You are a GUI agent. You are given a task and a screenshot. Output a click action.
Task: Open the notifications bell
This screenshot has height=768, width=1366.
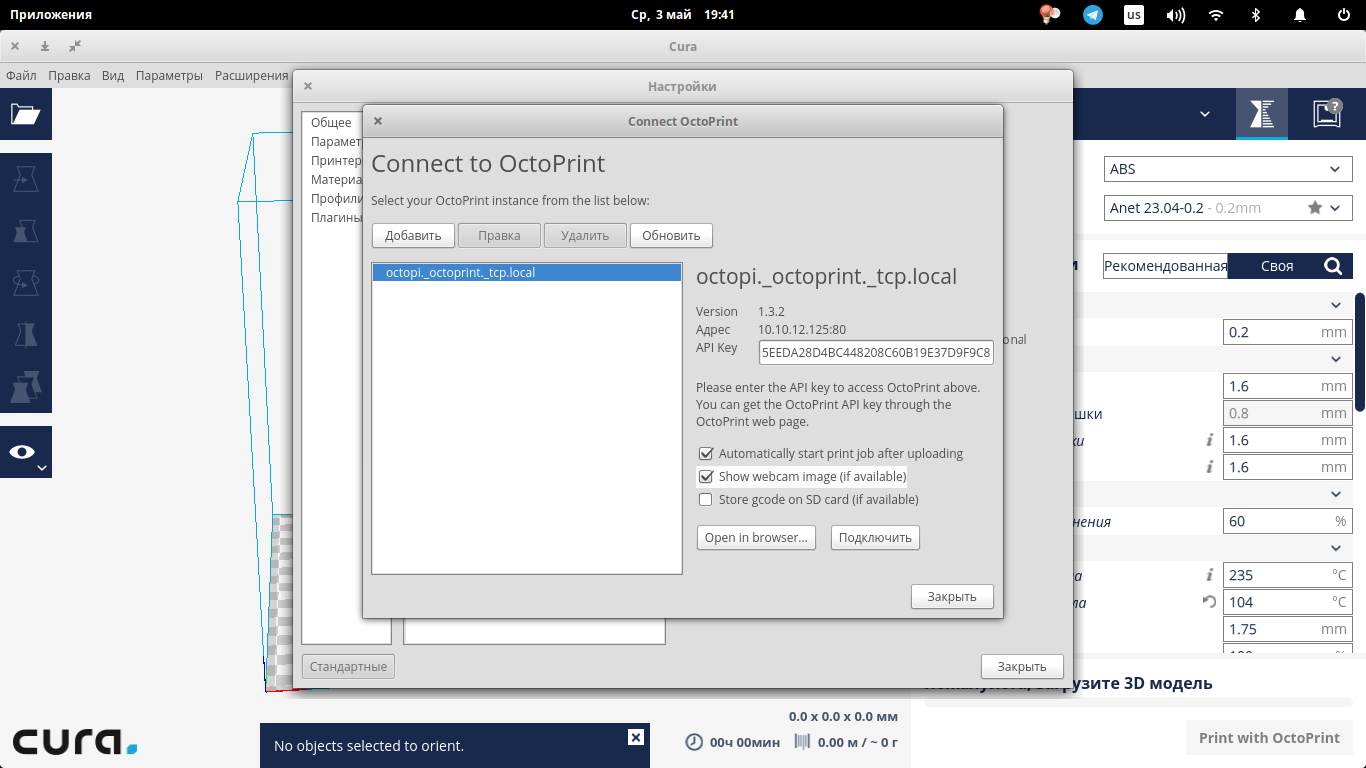point(1300,15)
